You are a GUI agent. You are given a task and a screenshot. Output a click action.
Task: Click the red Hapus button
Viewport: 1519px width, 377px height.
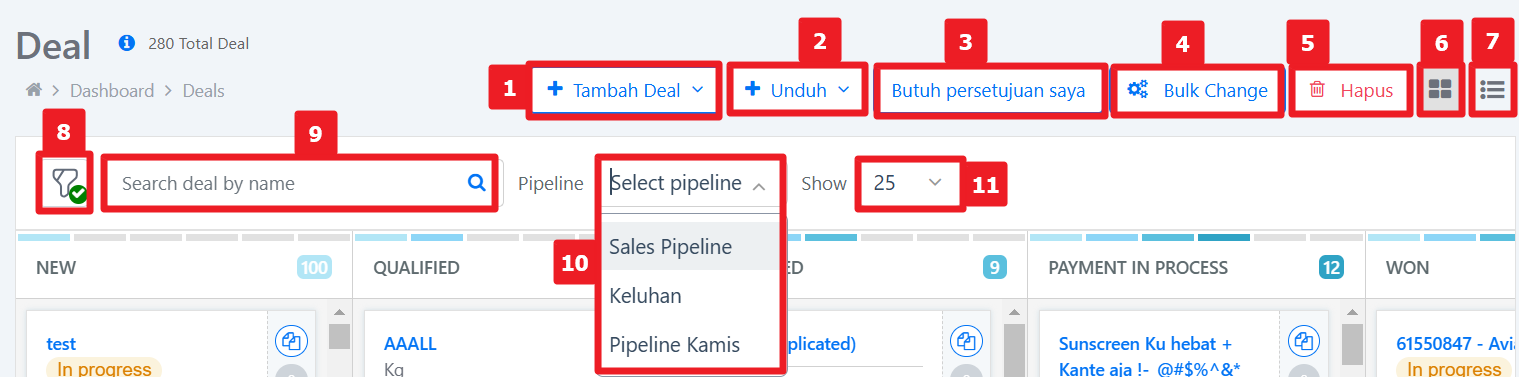1351,91
